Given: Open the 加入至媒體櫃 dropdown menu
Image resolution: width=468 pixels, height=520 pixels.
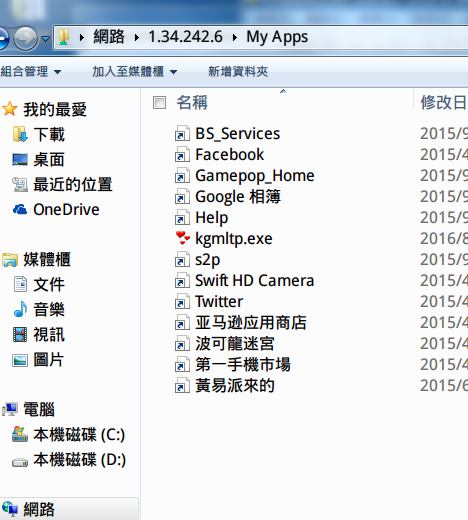Looking at the screenshot, I should [134, 72].
